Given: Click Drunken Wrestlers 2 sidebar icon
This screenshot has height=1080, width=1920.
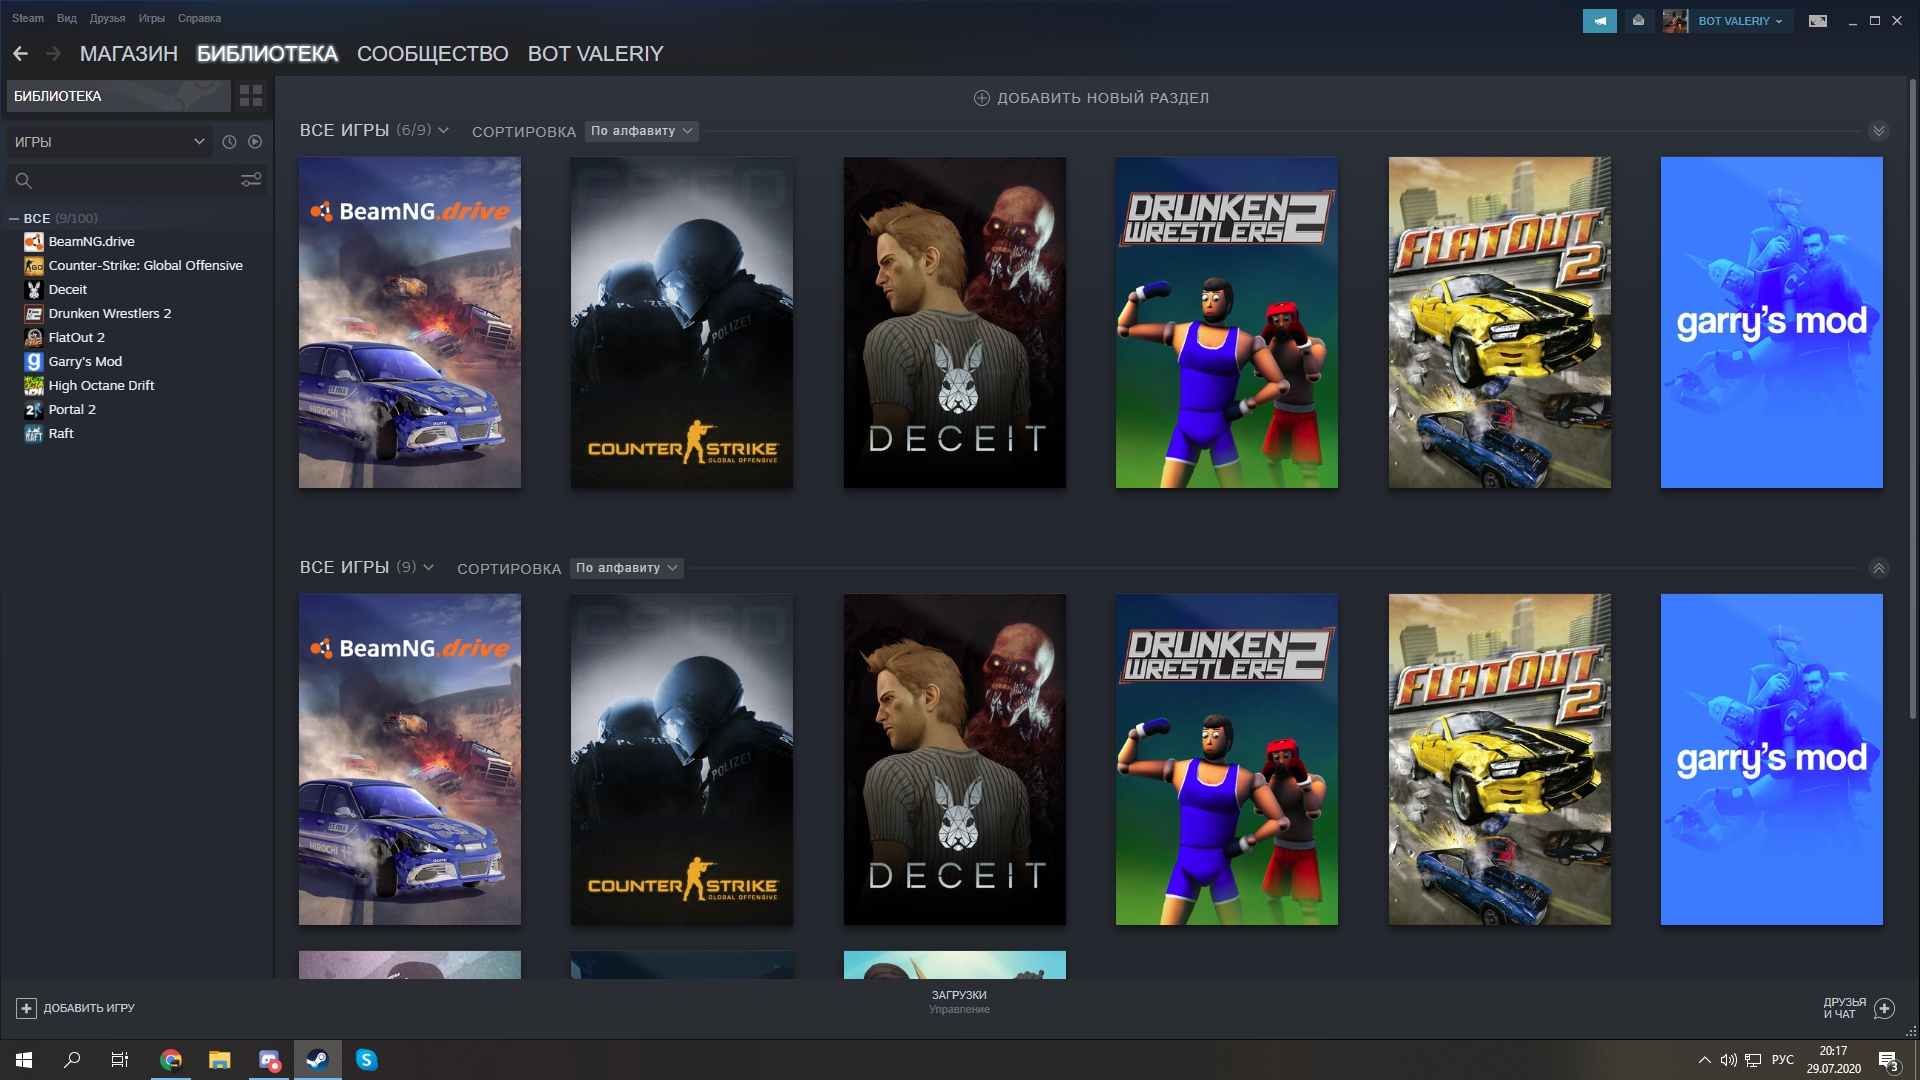Looking at the screenshot, I should pyautogui.click(x=34, y=313).
